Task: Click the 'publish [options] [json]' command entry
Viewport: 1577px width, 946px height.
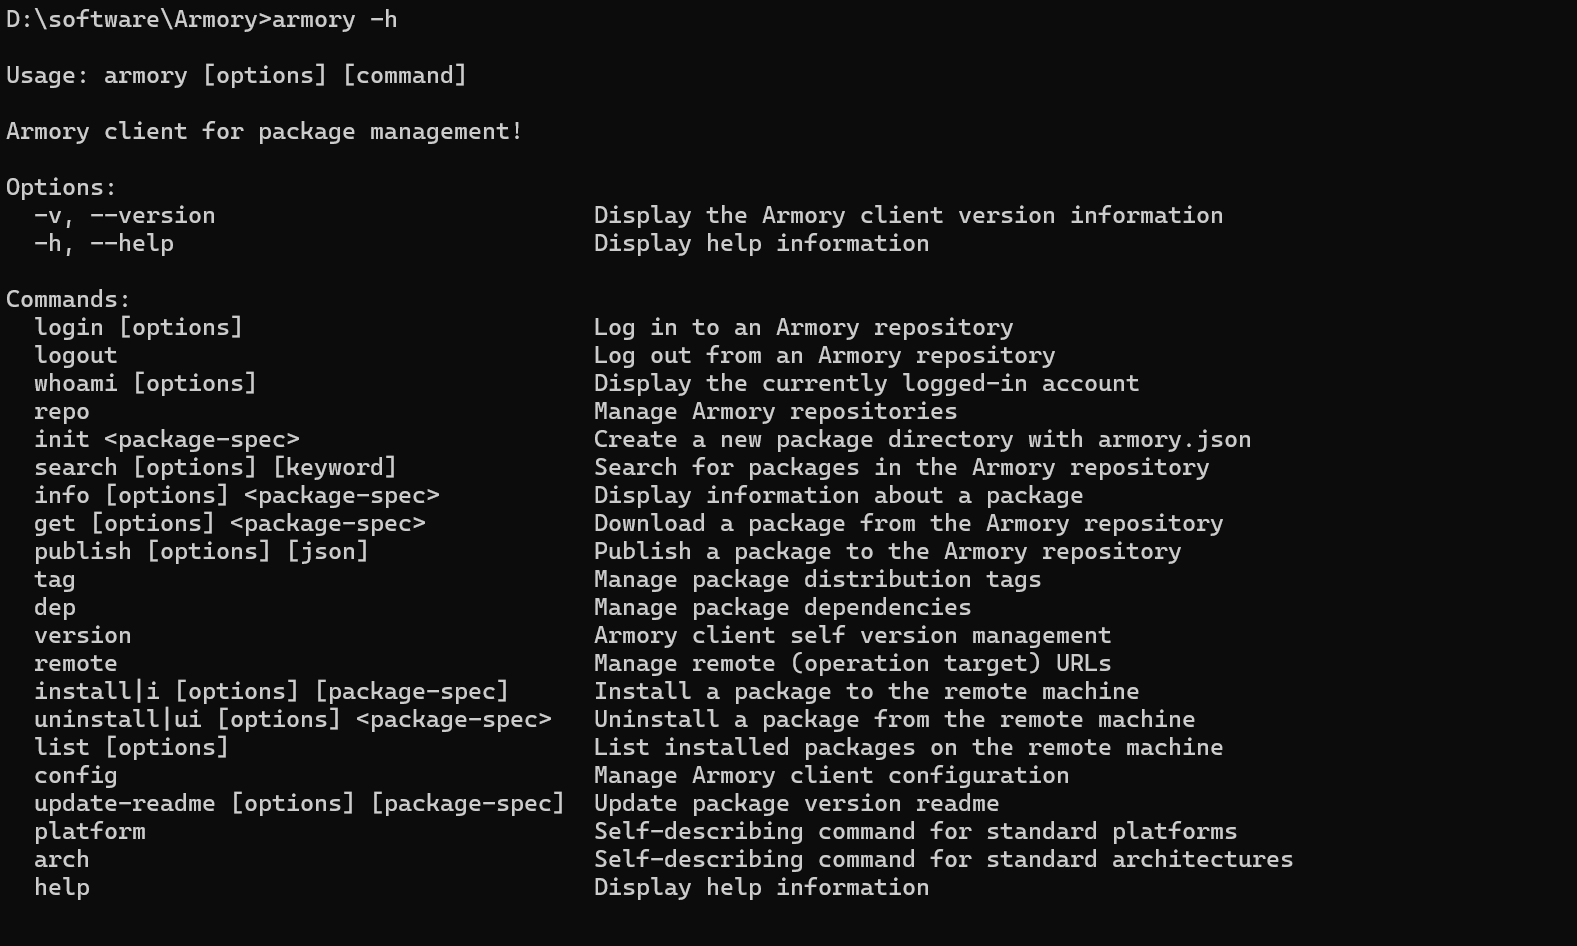Action: (x=201, y=552)
